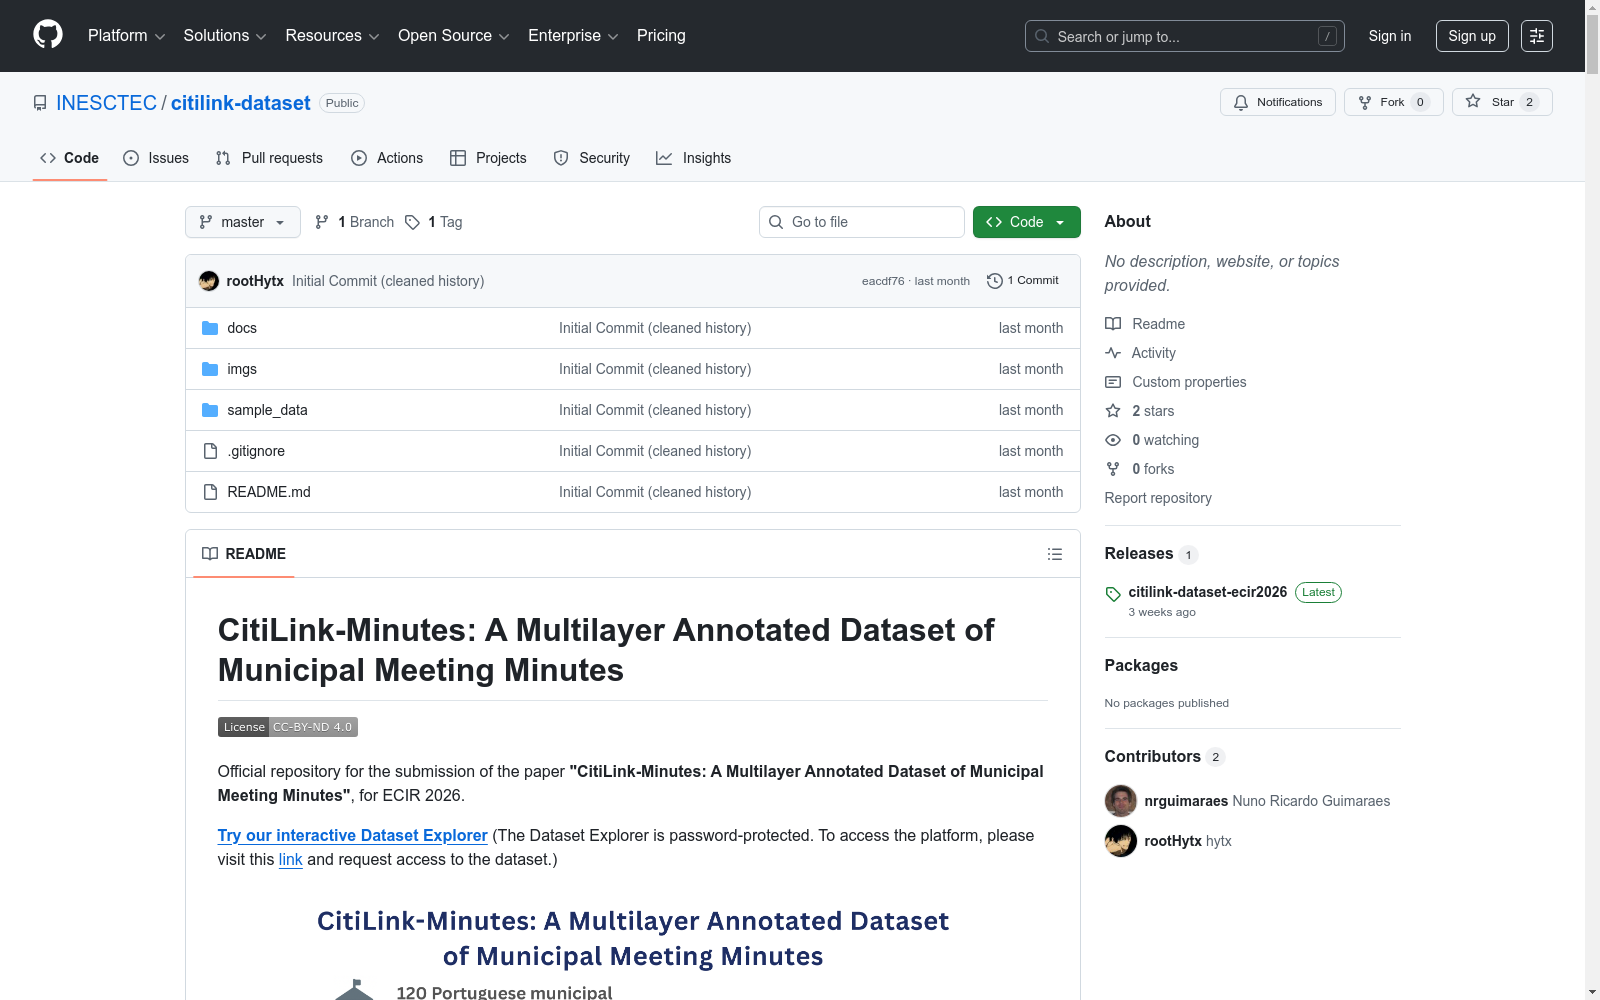Screen dimensions: 1600x1000
Task: Open the Packages heading link
Action: tap(1141, 666)
